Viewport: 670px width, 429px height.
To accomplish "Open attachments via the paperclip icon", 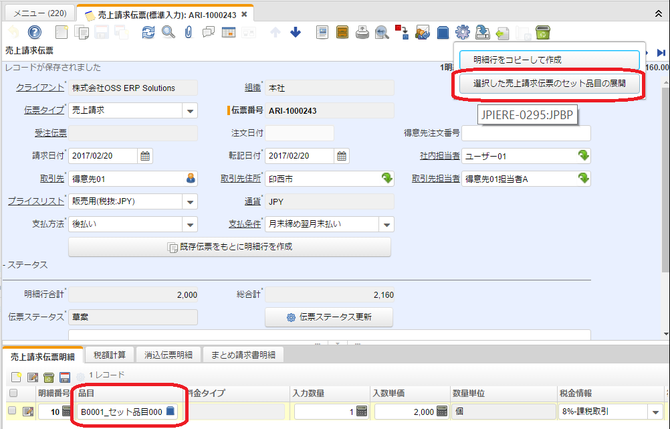I will click(x=188, y=32).
